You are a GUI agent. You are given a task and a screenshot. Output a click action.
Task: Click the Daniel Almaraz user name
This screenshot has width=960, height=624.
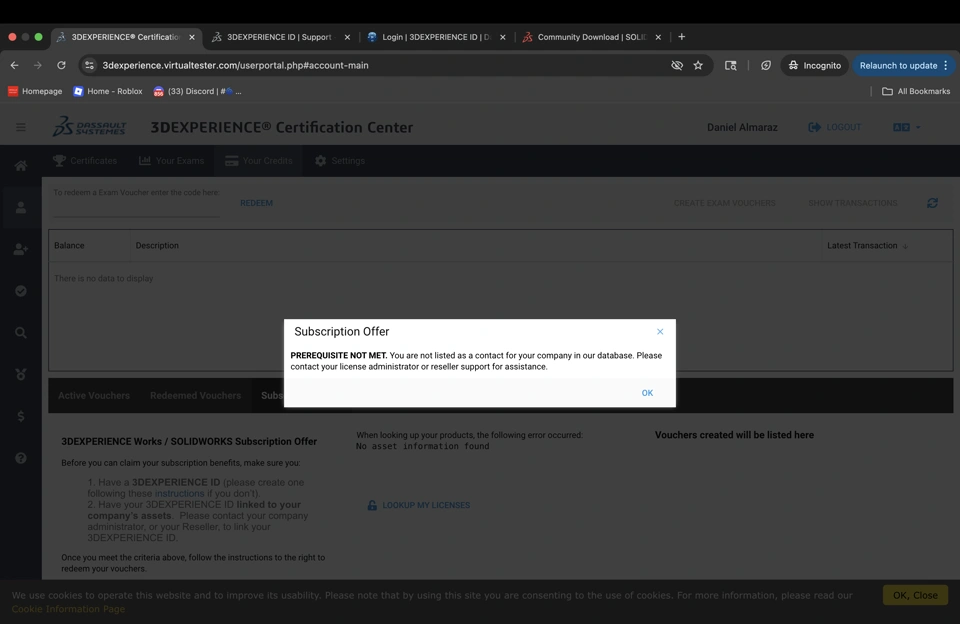(742, 127)
